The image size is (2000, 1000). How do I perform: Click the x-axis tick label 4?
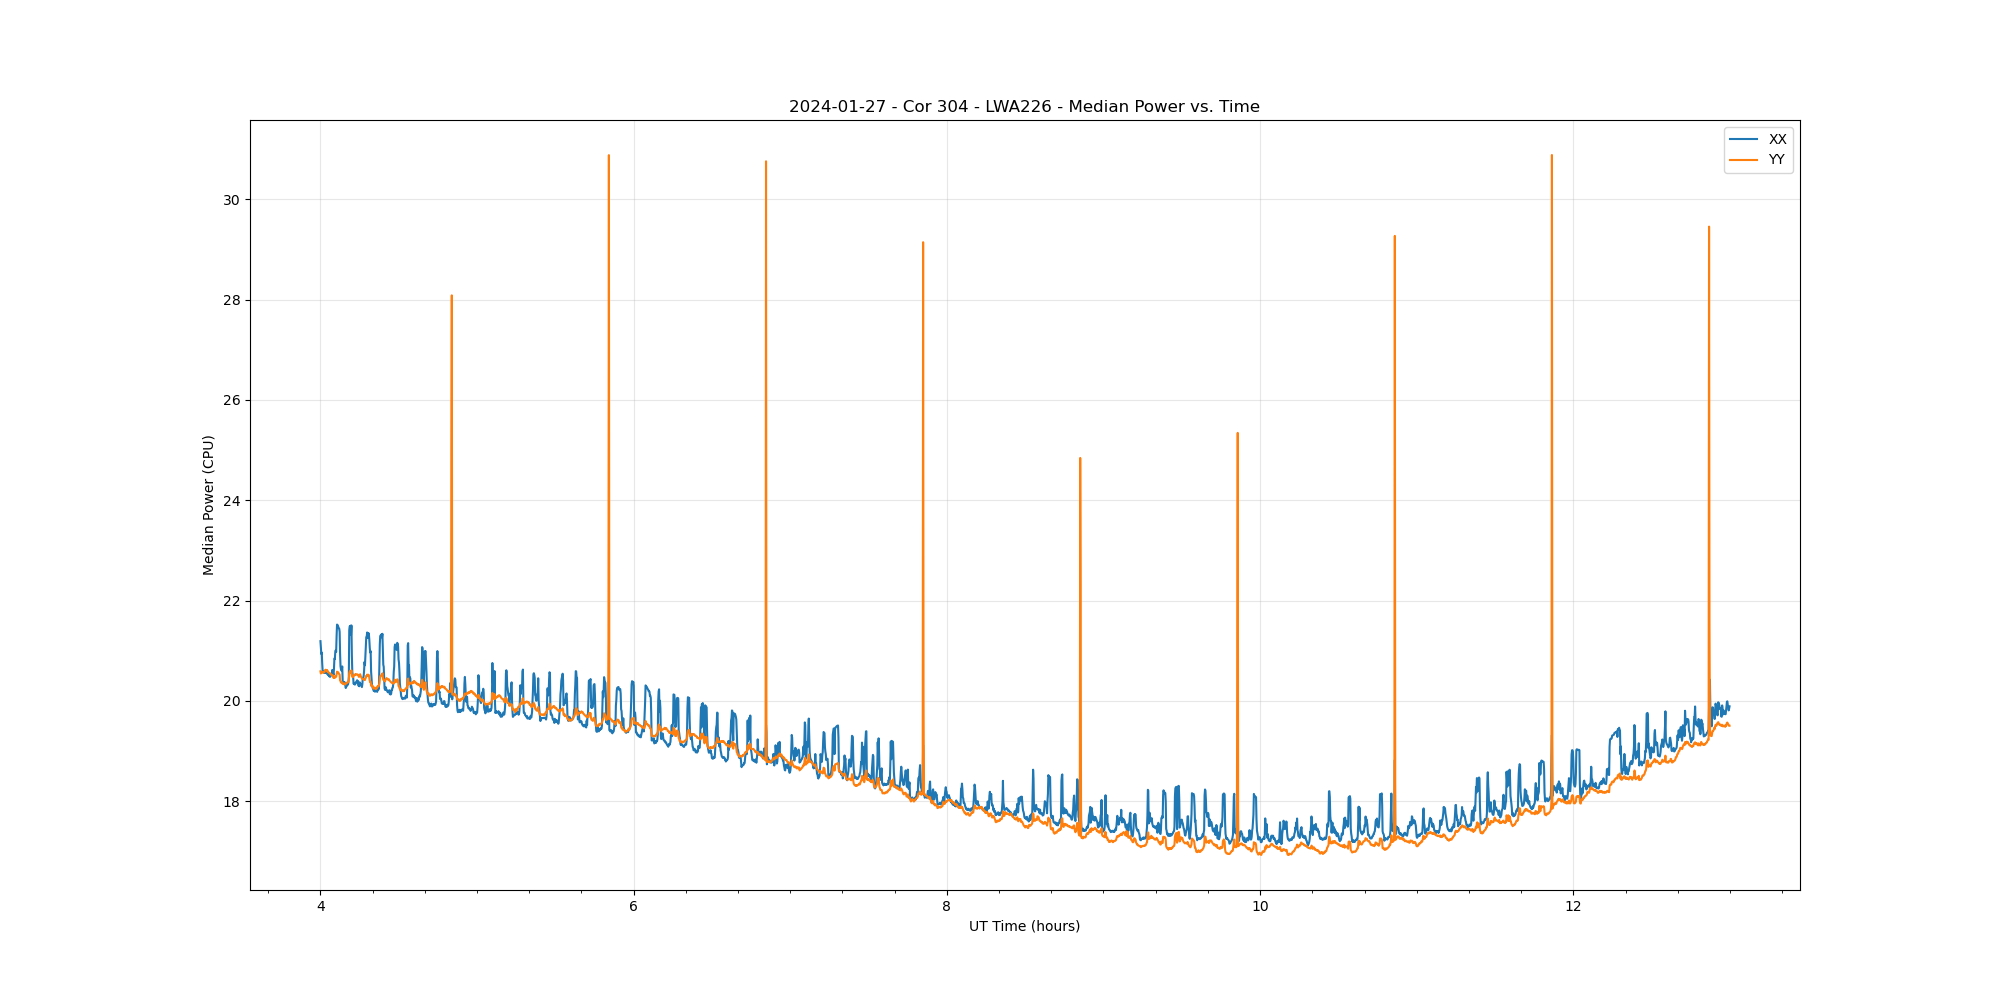320,907
